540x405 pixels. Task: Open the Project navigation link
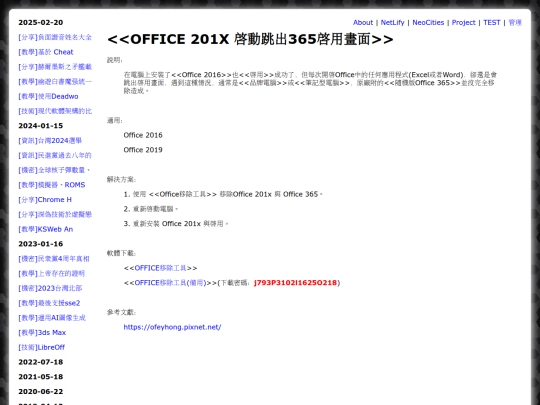463,22
